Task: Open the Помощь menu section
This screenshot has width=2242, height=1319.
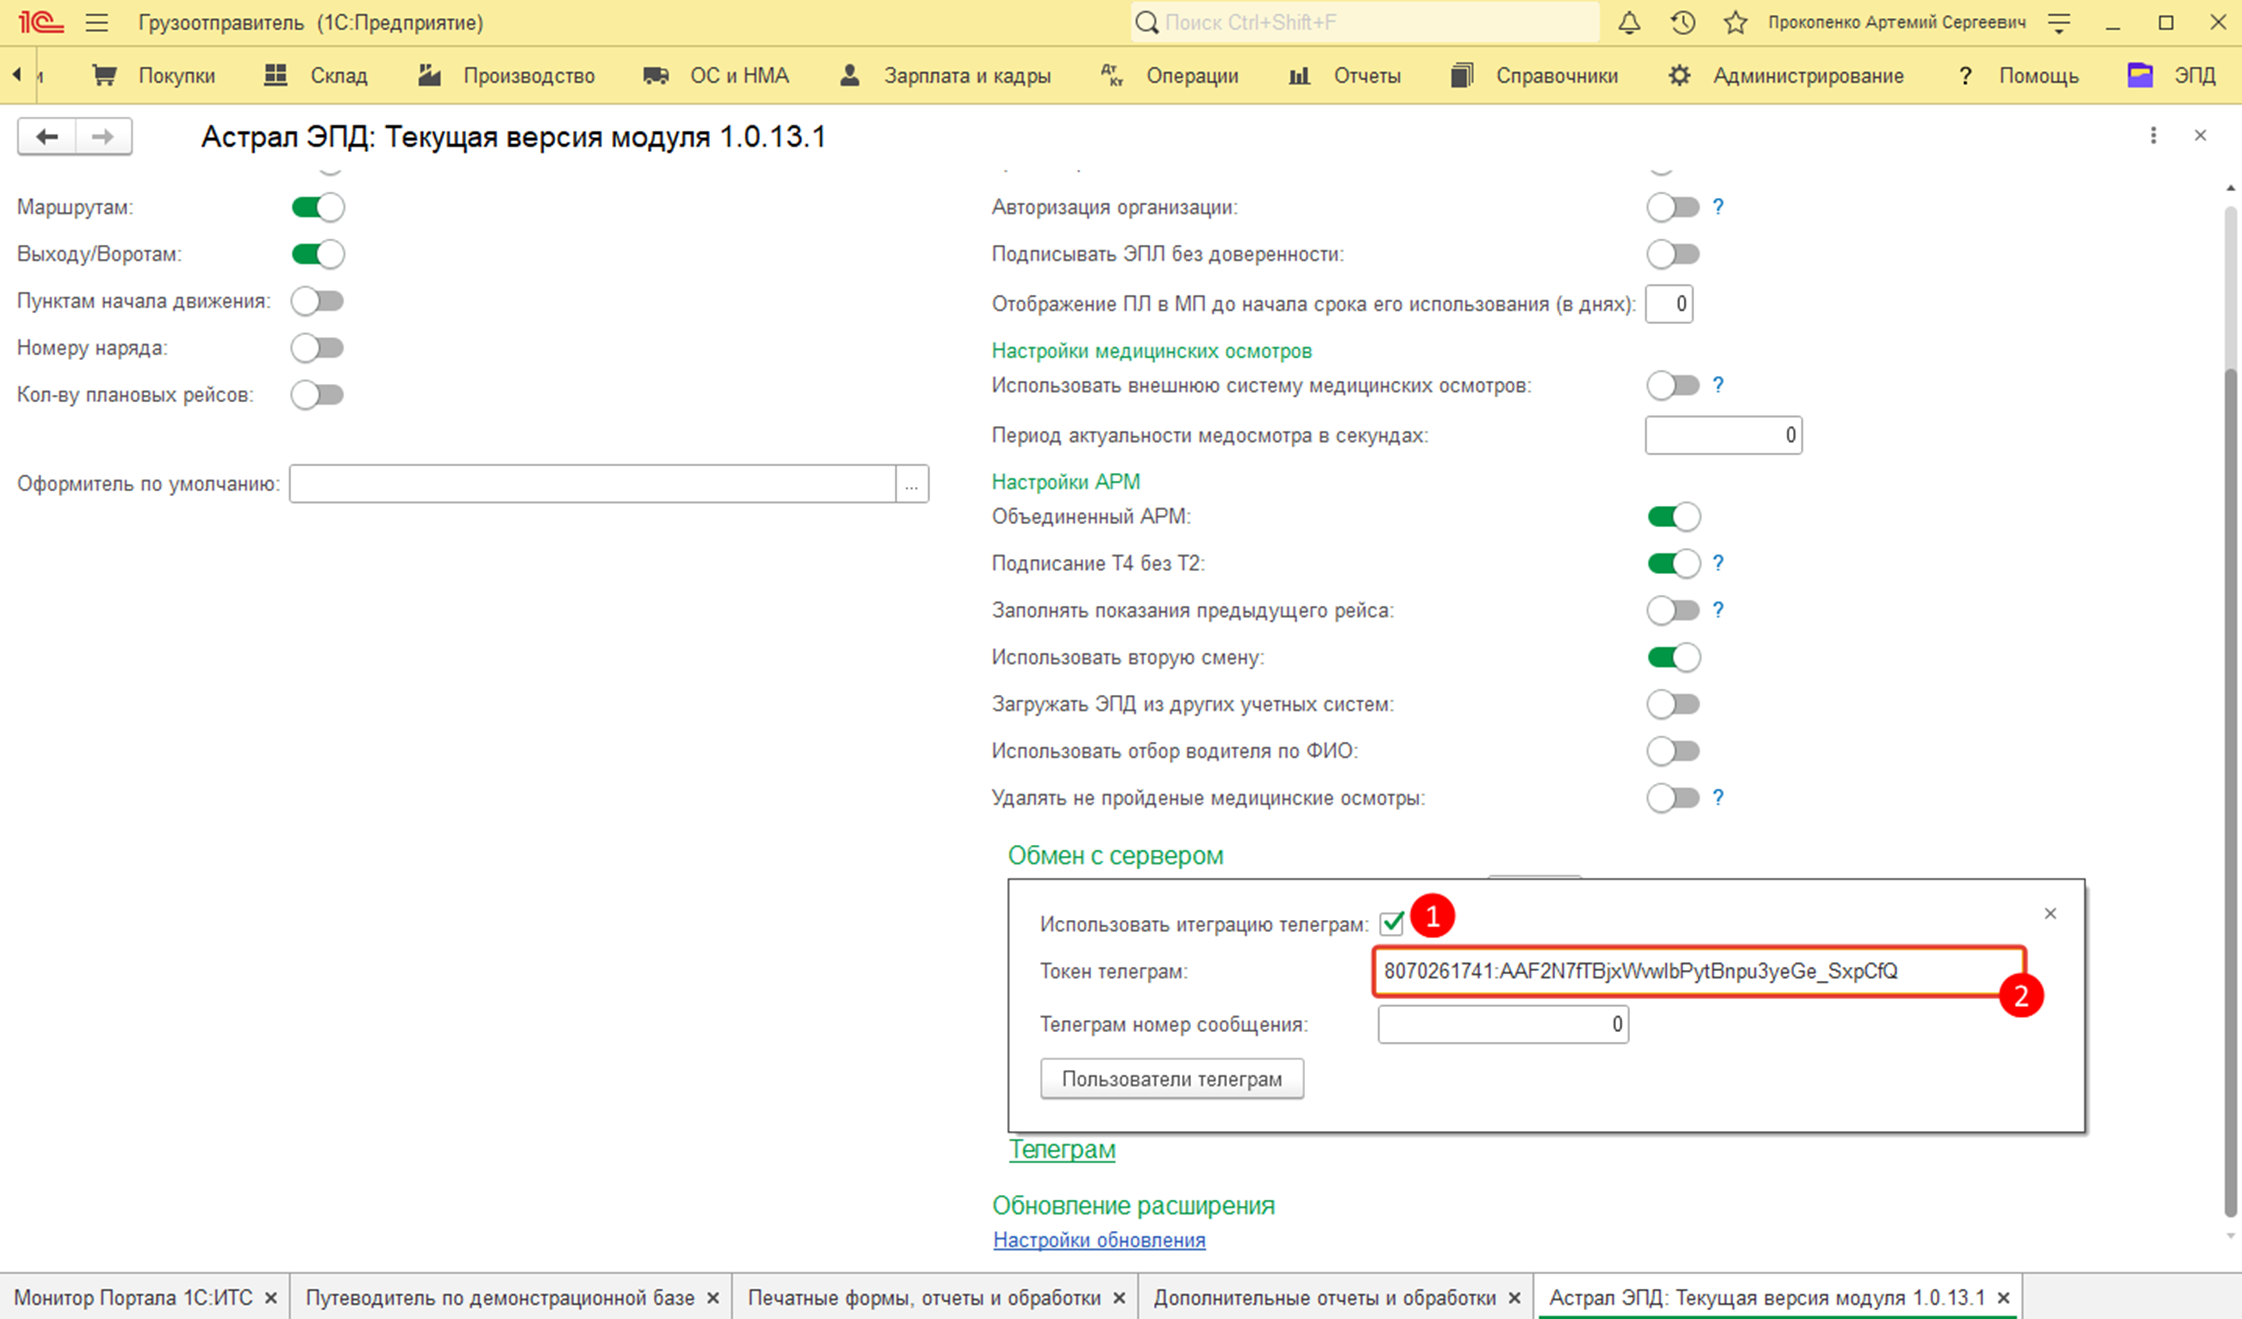Action: 2038,76
